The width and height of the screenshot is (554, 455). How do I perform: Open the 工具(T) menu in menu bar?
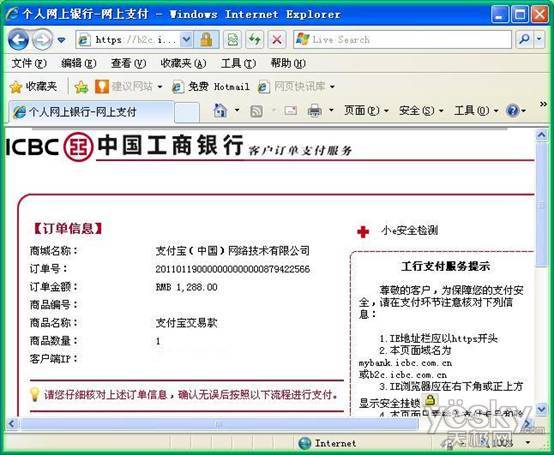238,64
